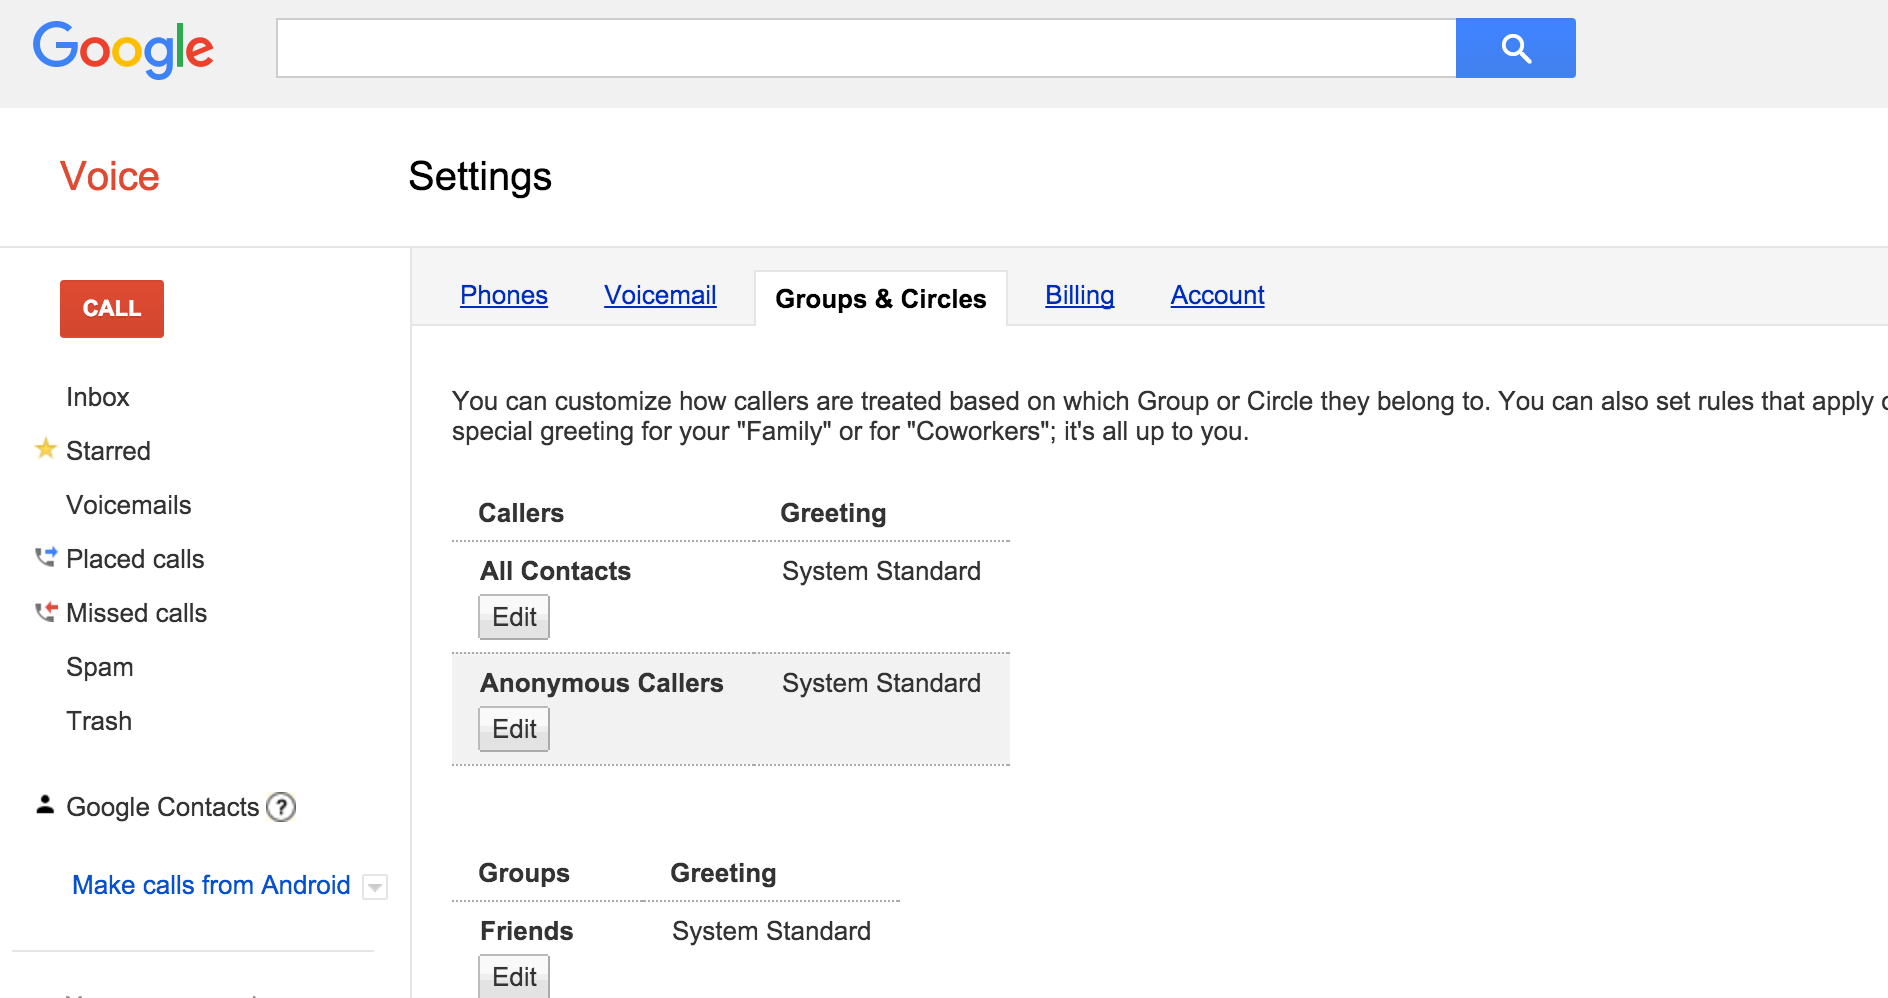The height and width of the screenshot is (998, 1888).
Task: Open the Voicemail settings tab
Action: click(660, 295)
